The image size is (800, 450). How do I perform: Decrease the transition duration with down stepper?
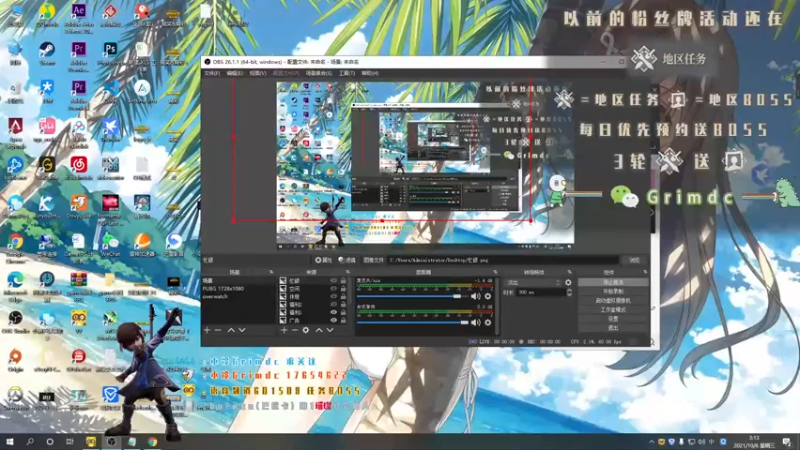tap(569, 295)
